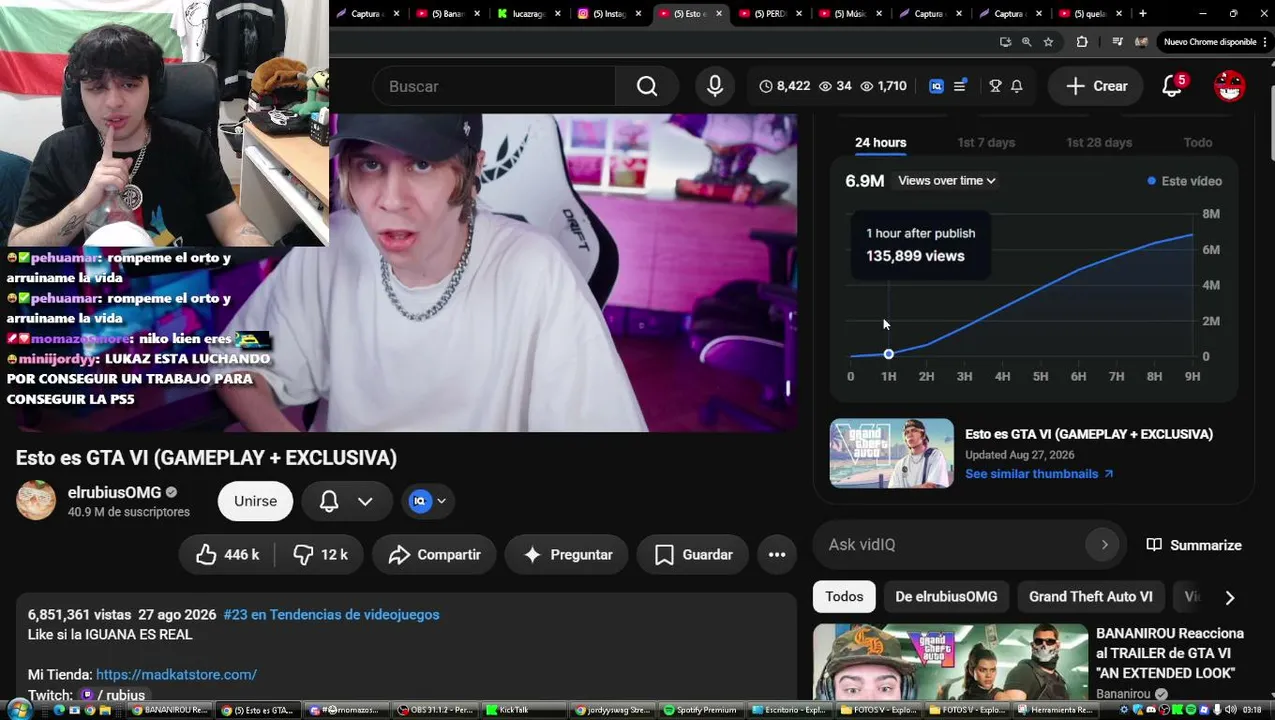Open elrubiusOMG channel avatar
1275x720 pixels.
point(36,500)
